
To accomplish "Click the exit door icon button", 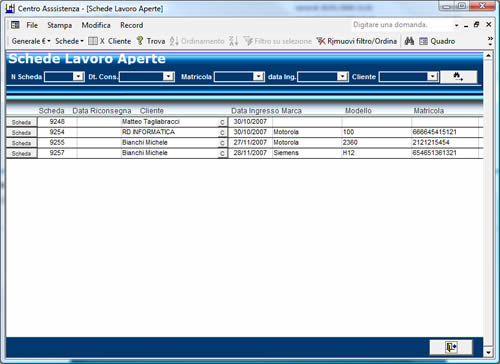I will (x=451, y=347).
